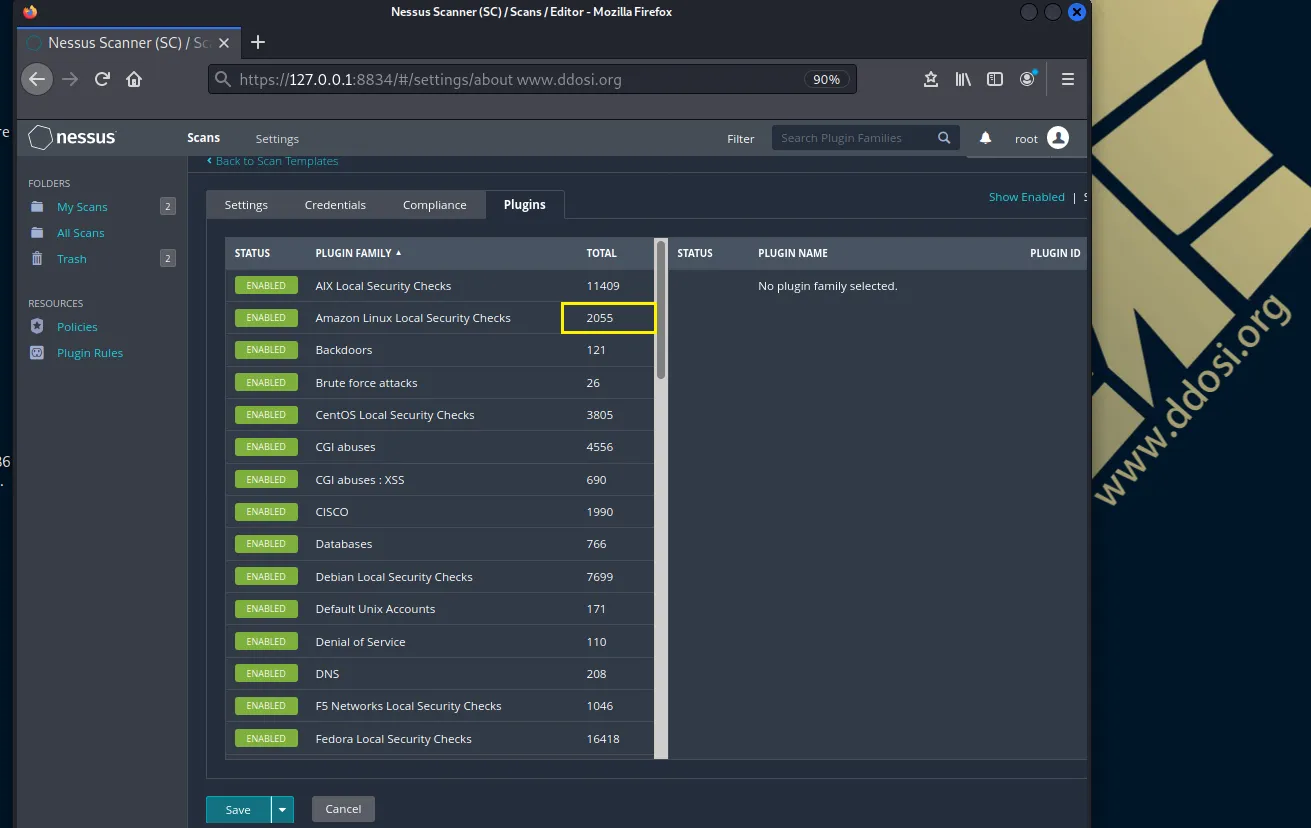Toggle Firefox sidebar view icon
Image resolution: width=1311 pixels, height=828 pixels.
click(x=995, y=79)
